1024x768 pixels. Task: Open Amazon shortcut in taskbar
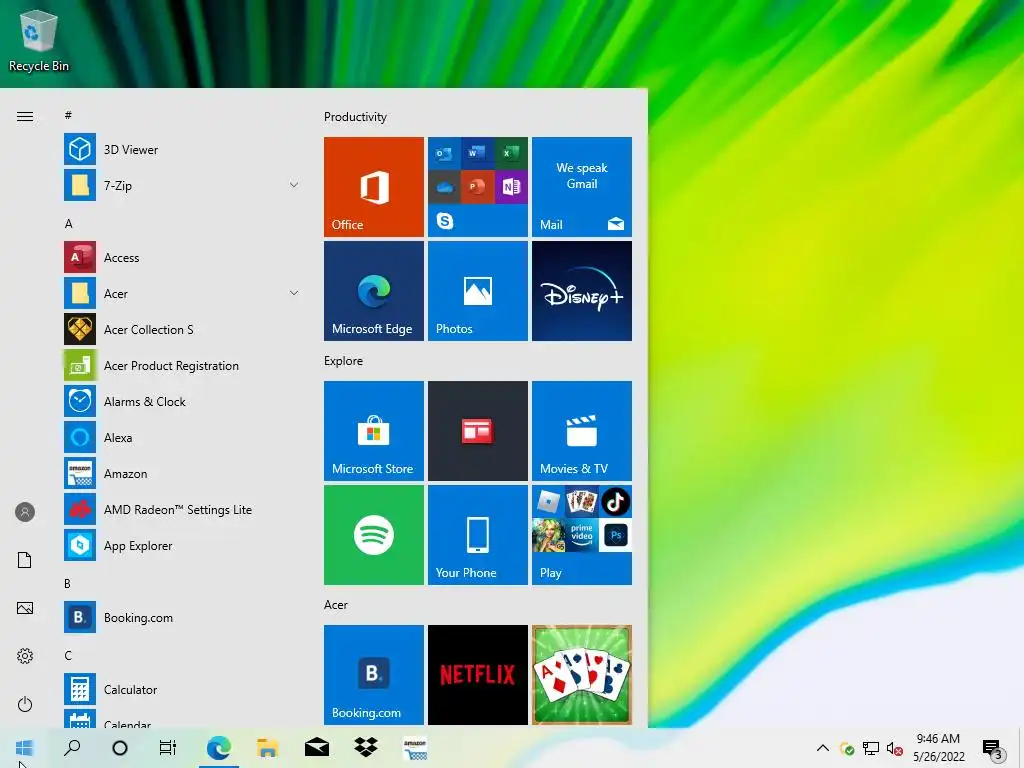click(x=415, y=748)
